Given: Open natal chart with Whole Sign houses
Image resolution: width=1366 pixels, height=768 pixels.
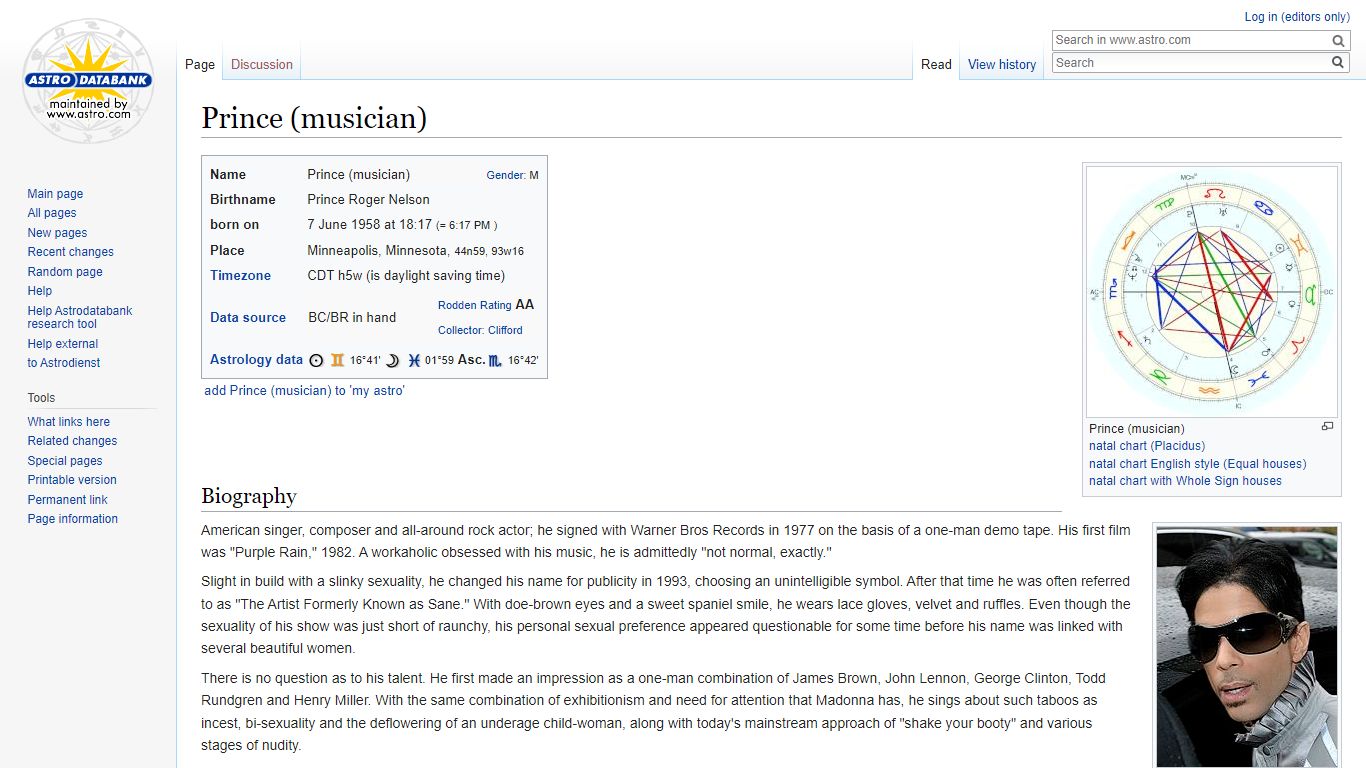Looking at the screenshot, I should click(x=1185, y=481).
